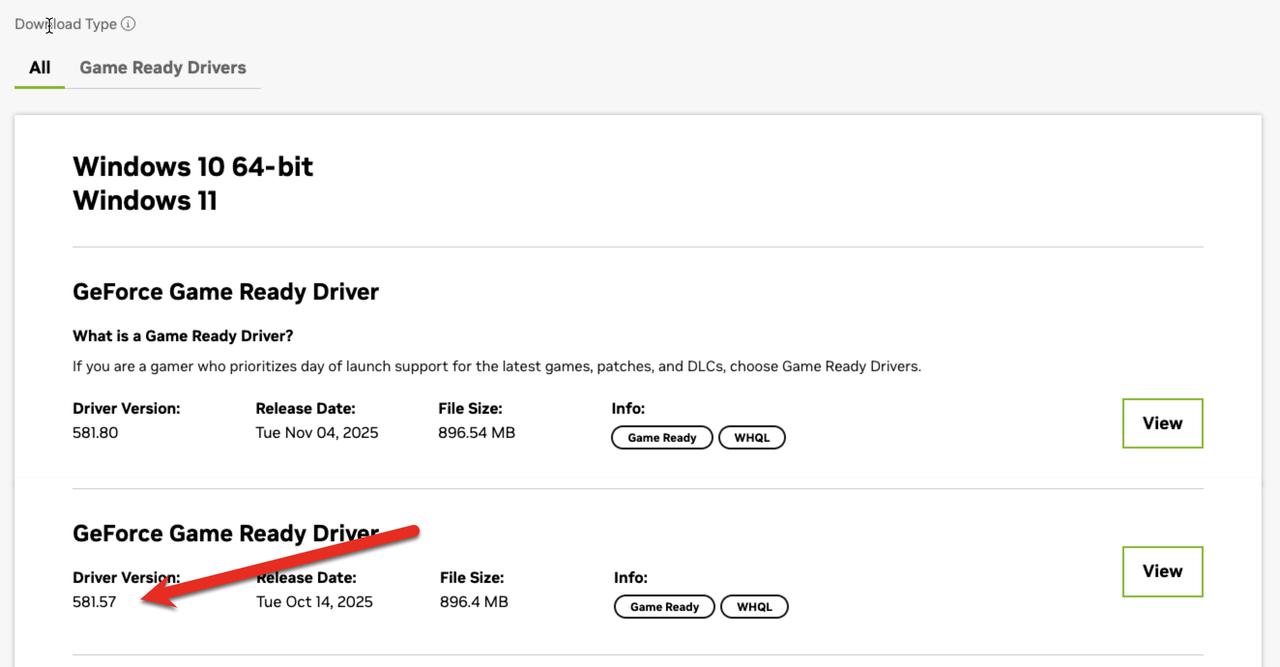Screen dimensions: 1280x667
Task: Select the All tab
Action: (40, 68)
